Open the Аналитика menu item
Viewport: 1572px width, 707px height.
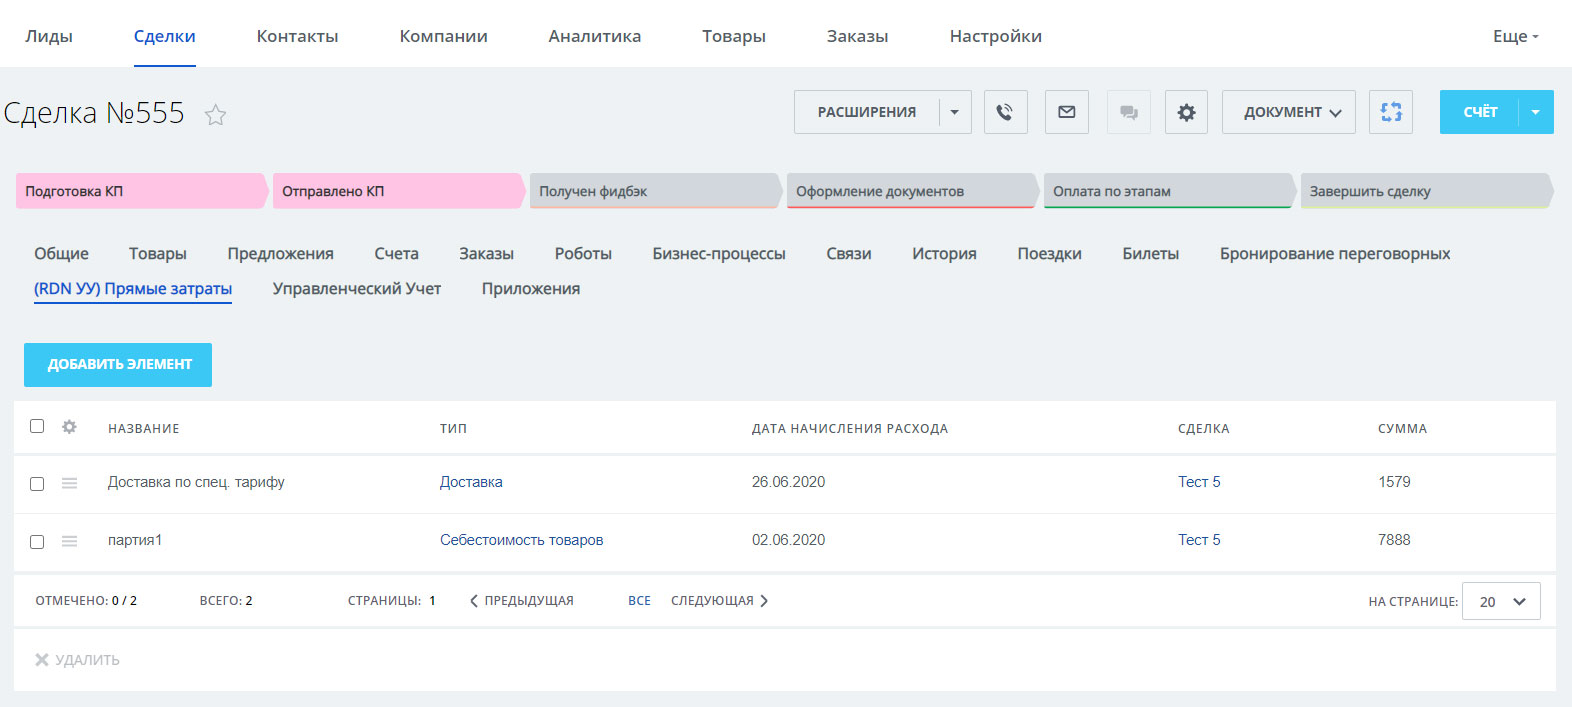[x=594, y=36]
